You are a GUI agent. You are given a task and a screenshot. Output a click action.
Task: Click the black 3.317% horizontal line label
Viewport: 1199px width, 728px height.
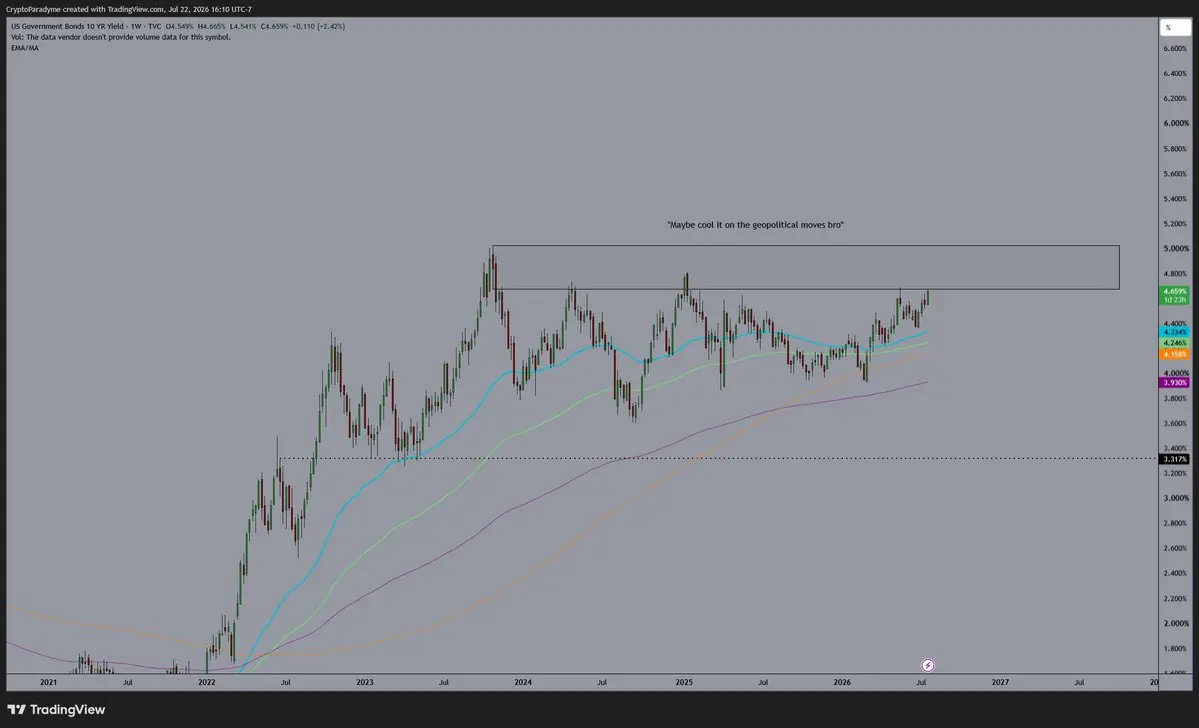(1175, 459)
